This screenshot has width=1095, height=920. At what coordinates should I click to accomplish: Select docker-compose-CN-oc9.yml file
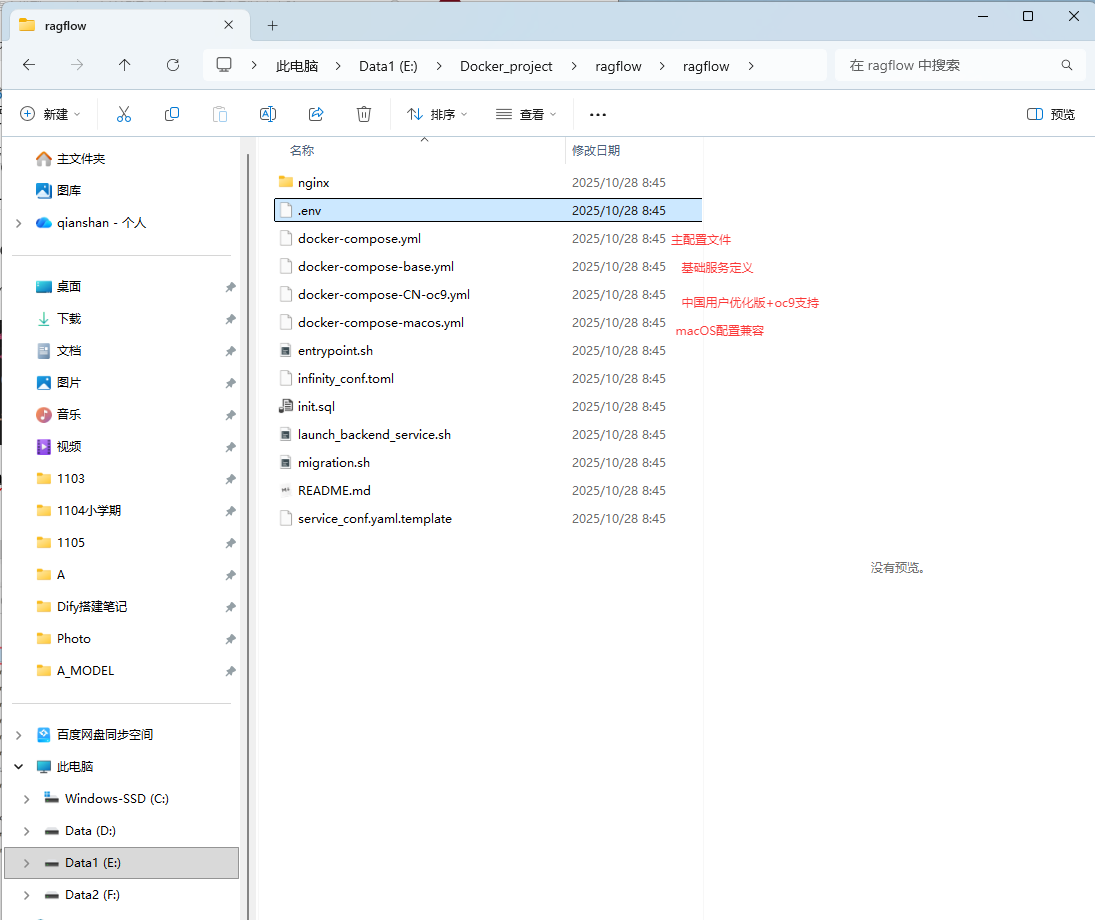[x=488, y=294]
